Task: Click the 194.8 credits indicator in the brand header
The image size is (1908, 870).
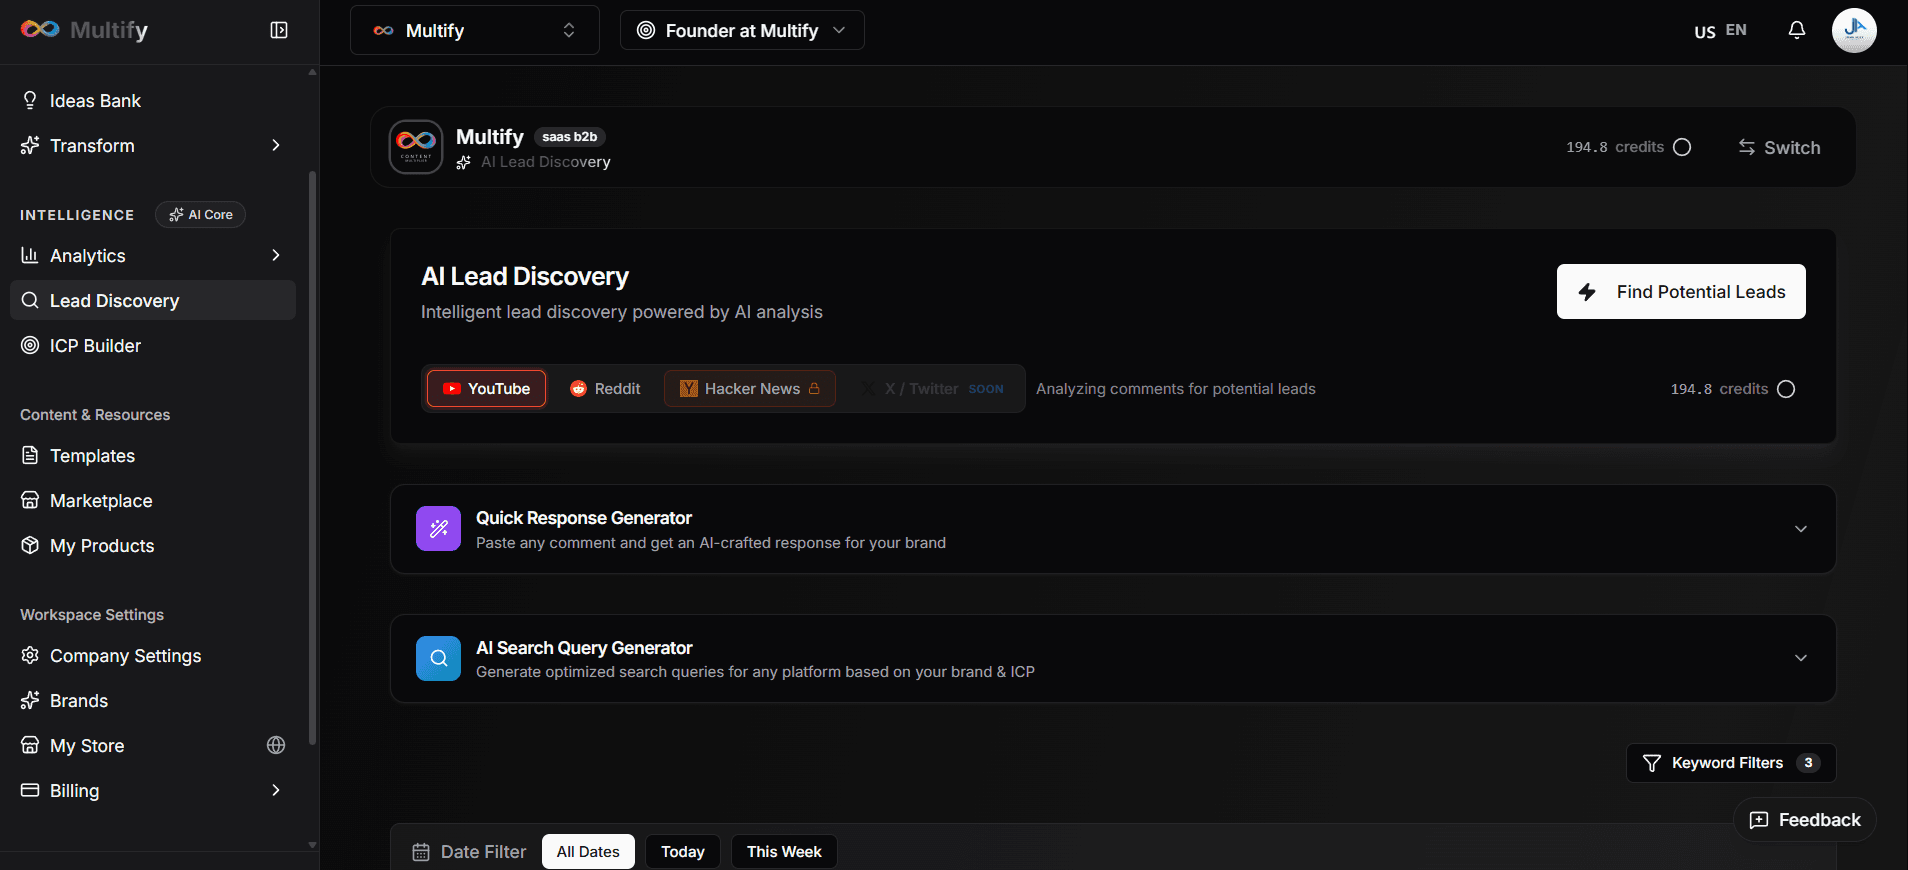Action: [1628, 147]
